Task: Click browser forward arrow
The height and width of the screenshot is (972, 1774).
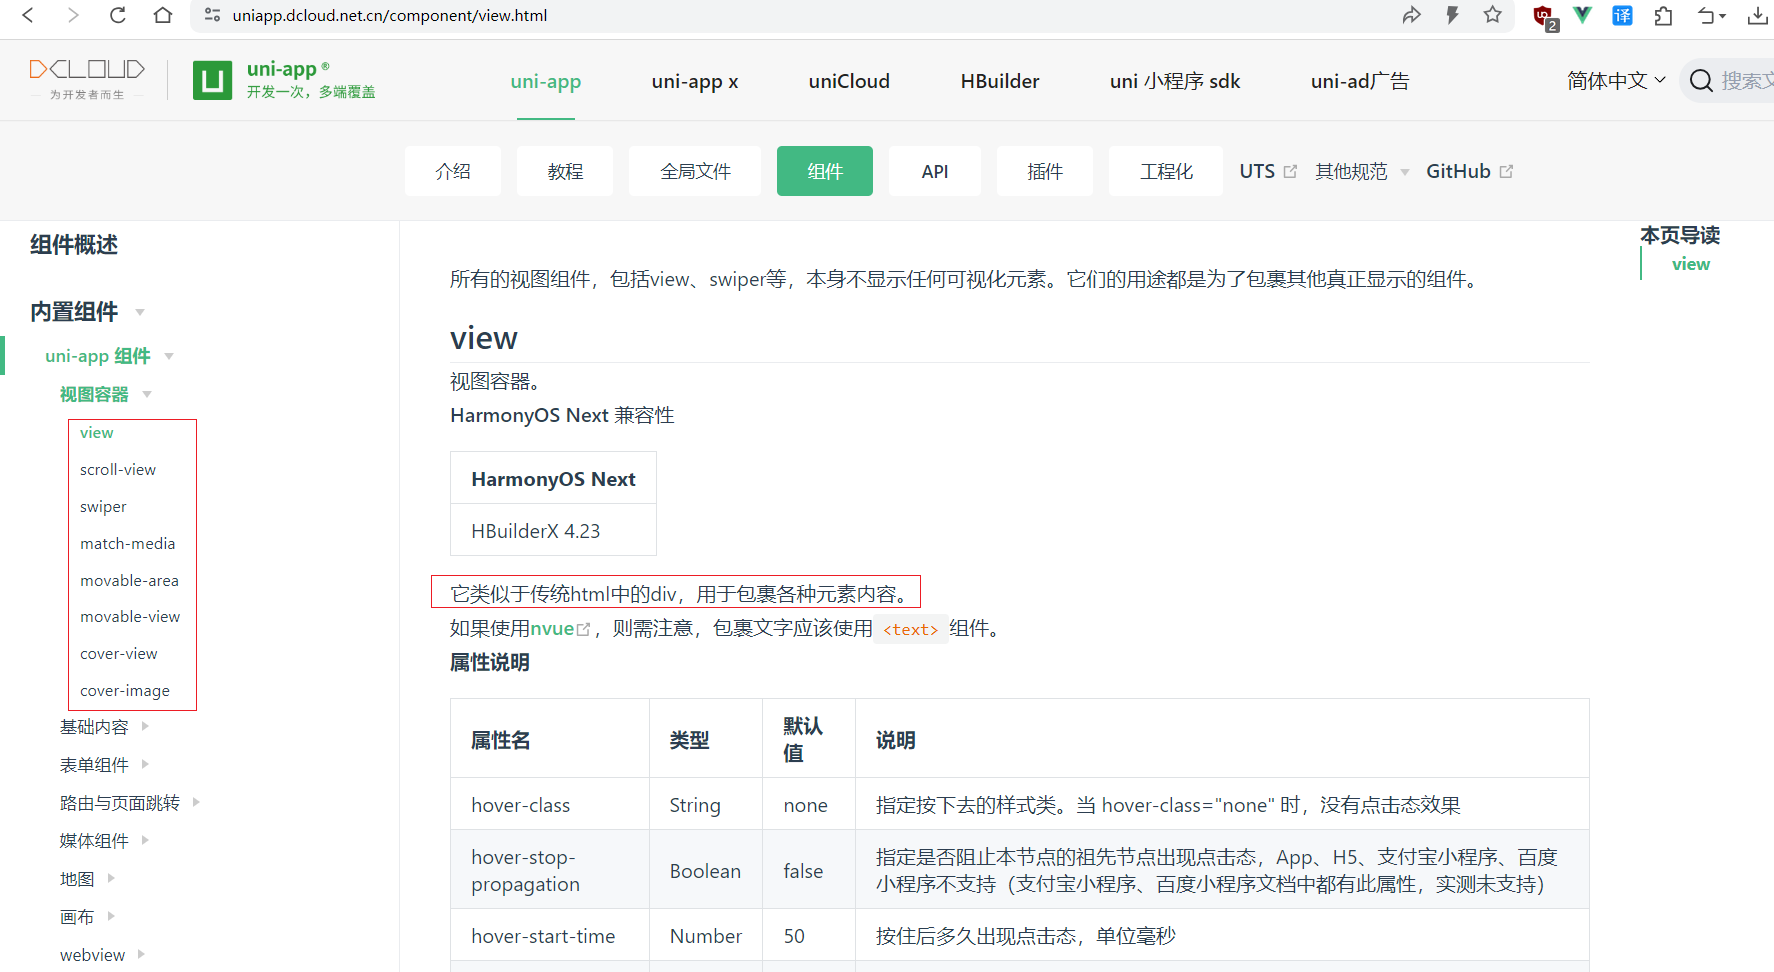Action: 73,15
